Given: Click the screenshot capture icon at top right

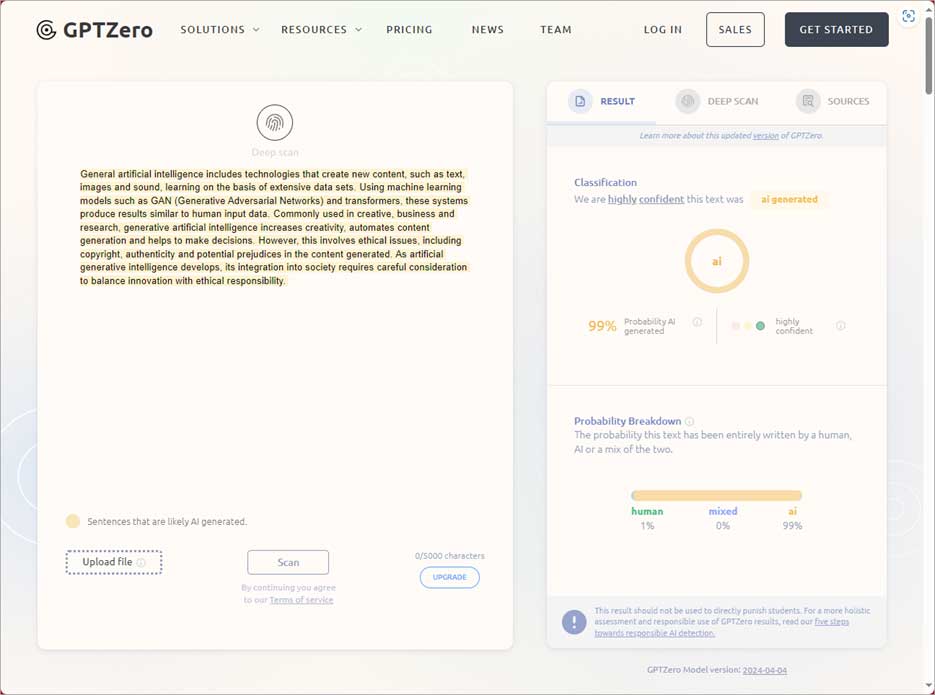Looking at the screenshot, I should click(908, 17).
